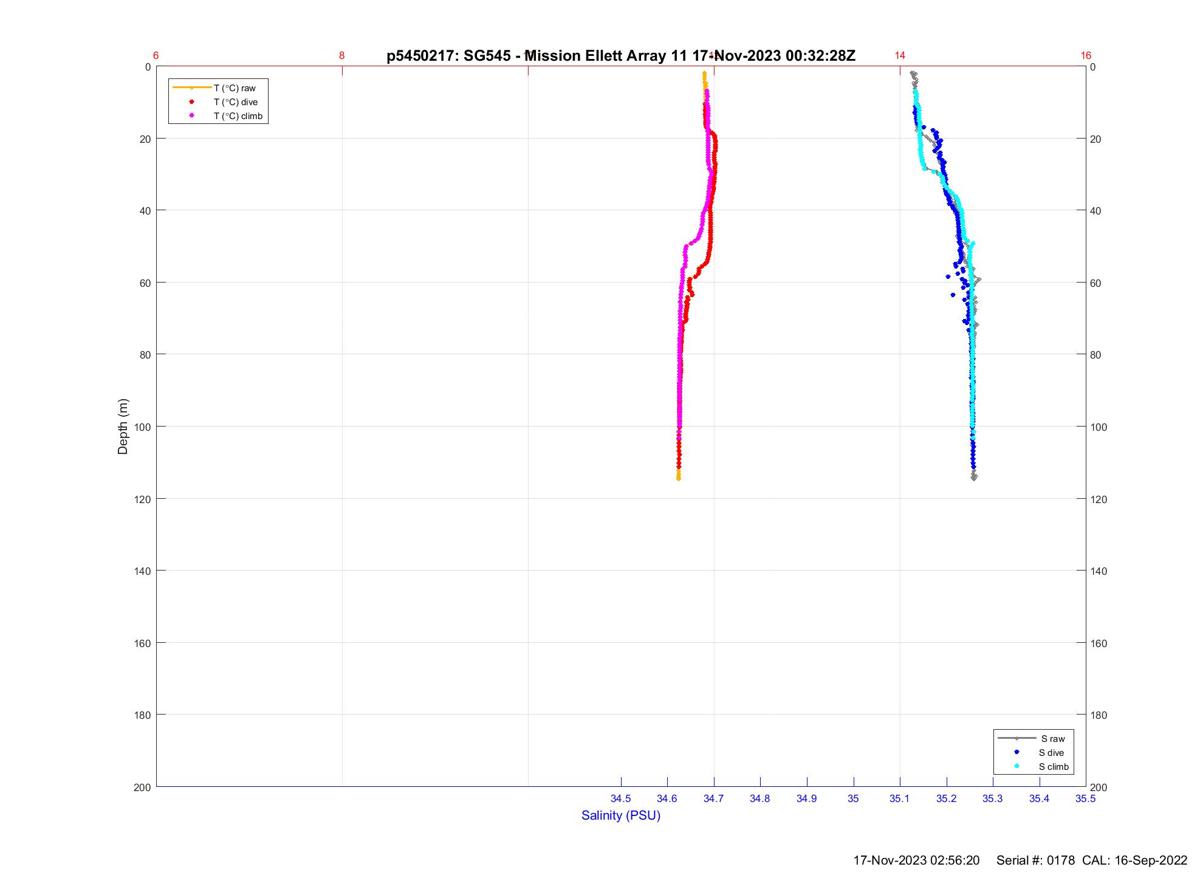The height and width of the screenshot is (885, 1200).
Task: Select the 'S dive' legend entry
Action: (1052, 752)
